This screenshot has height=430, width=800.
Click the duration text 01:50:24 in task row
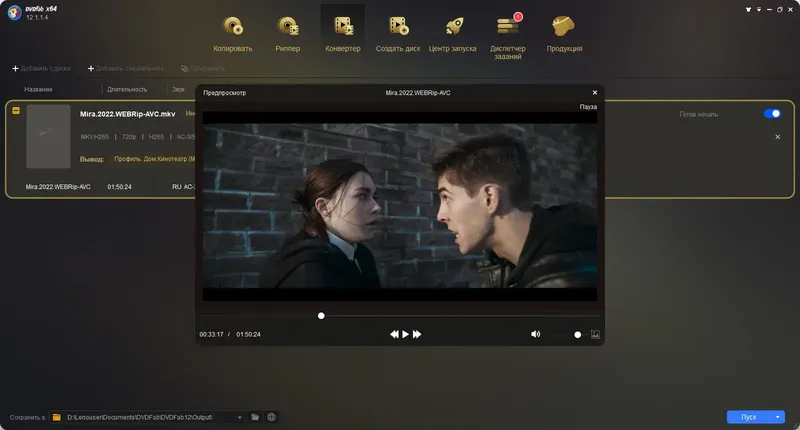(119, 187)
